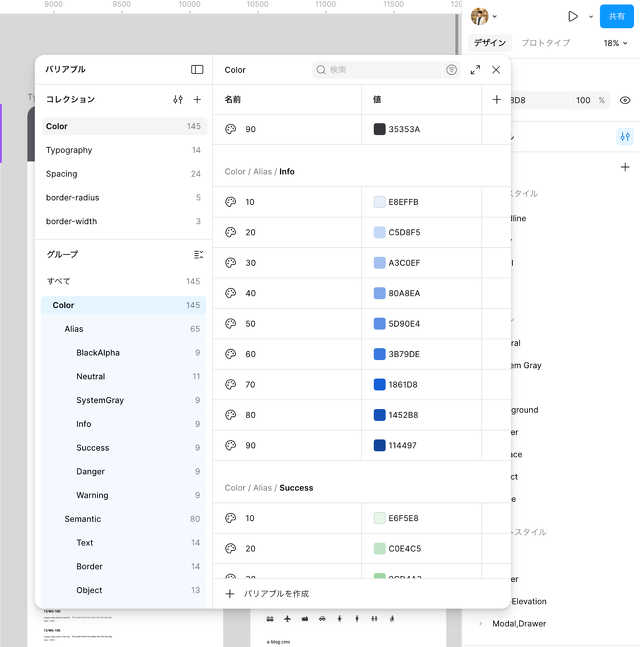Click the 1861D8 blue color swatch
The height and width of the screenshot is (647, 640).
pos(380,384)
